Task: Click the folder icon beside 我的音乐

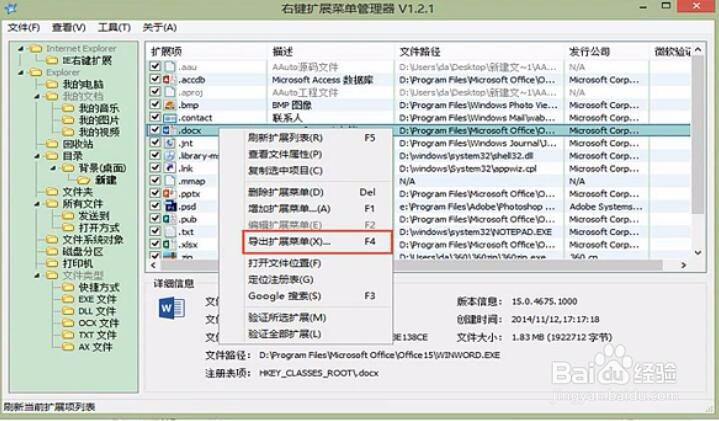Action: coord(68,108)
